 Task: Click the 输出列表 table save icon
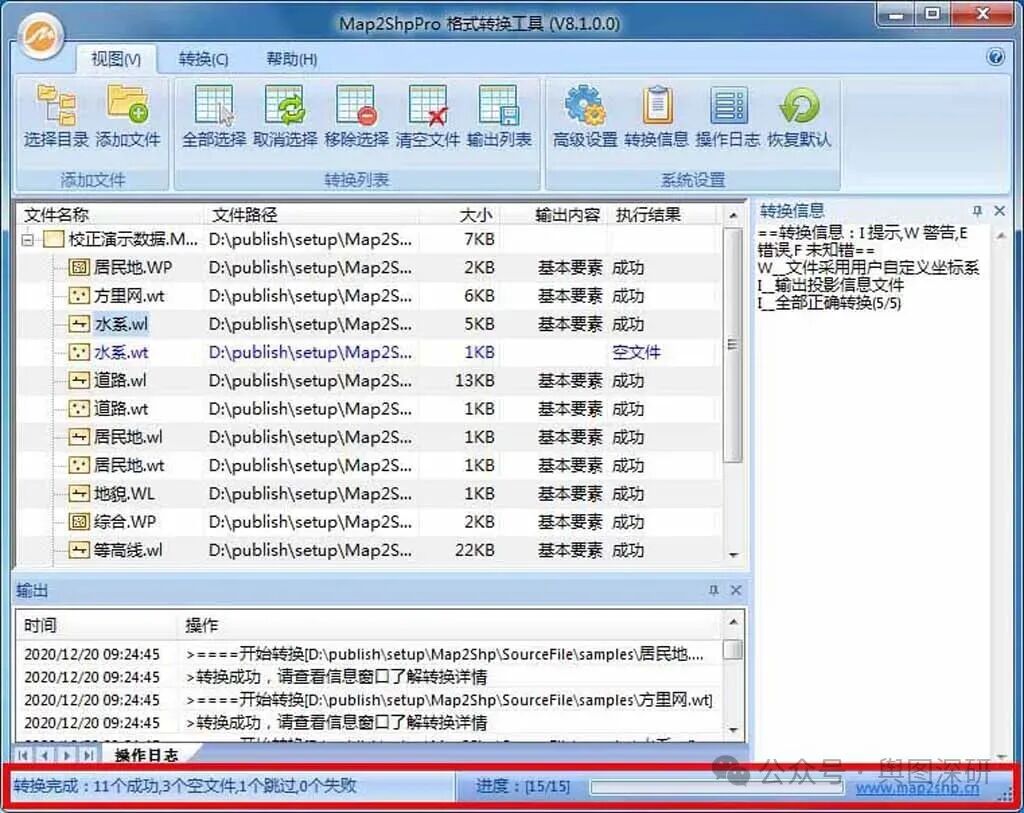coord(499,105)
